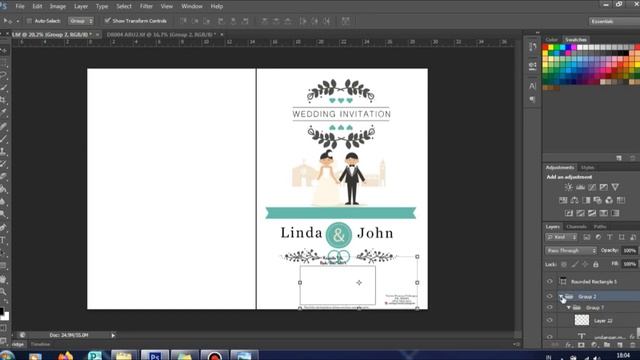Click align top edges in options bar
Screen dimensions: 640x360
coord(184,21)
